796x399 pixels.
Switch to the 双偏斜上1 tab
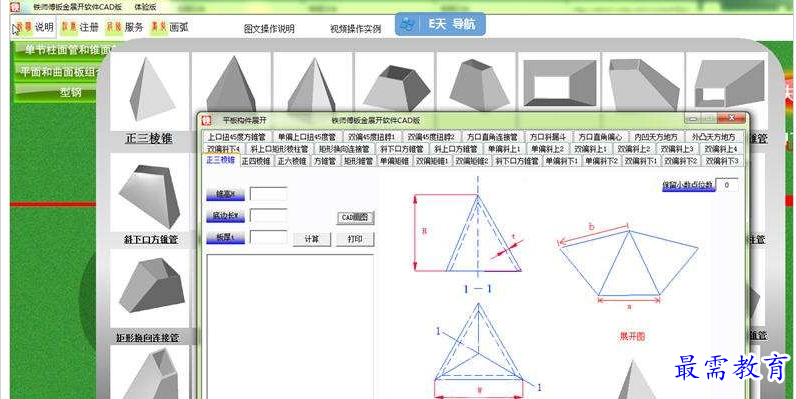click(590, 149)
